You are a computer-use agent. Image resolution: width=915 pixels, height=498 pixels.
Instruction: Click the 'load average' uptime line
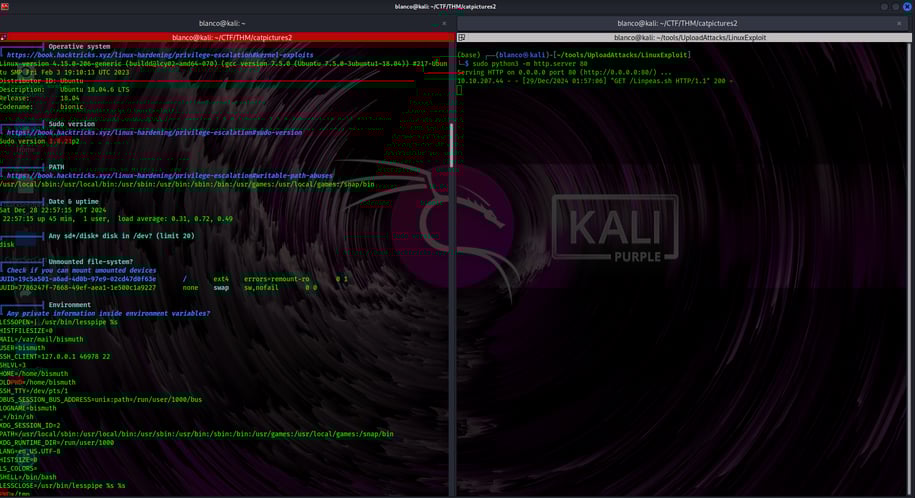coord(117,219)
